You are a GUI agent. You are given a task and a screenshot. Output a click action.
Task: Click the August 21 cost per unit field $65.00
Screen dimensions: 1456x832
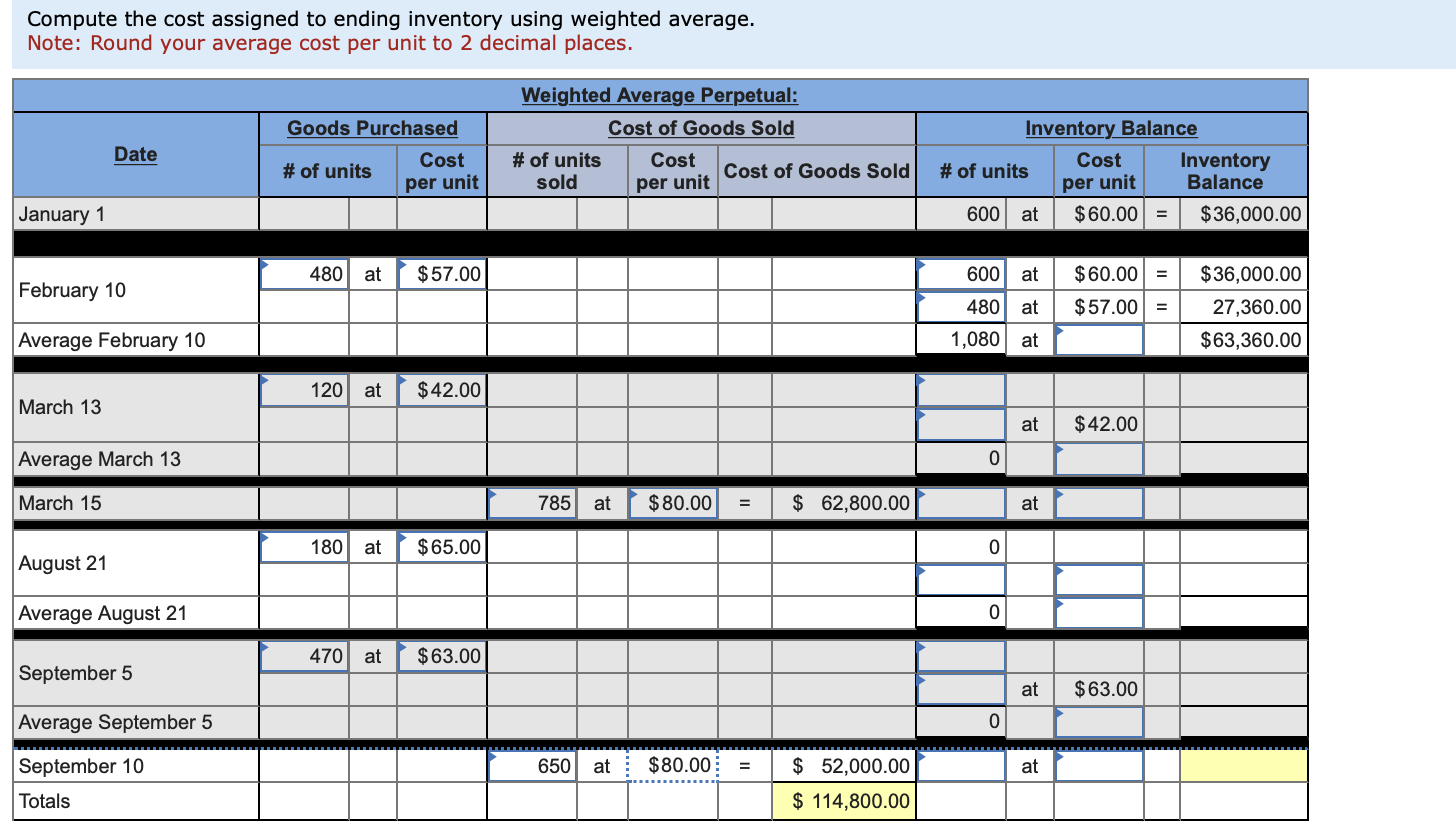click(x=442, y=547)
